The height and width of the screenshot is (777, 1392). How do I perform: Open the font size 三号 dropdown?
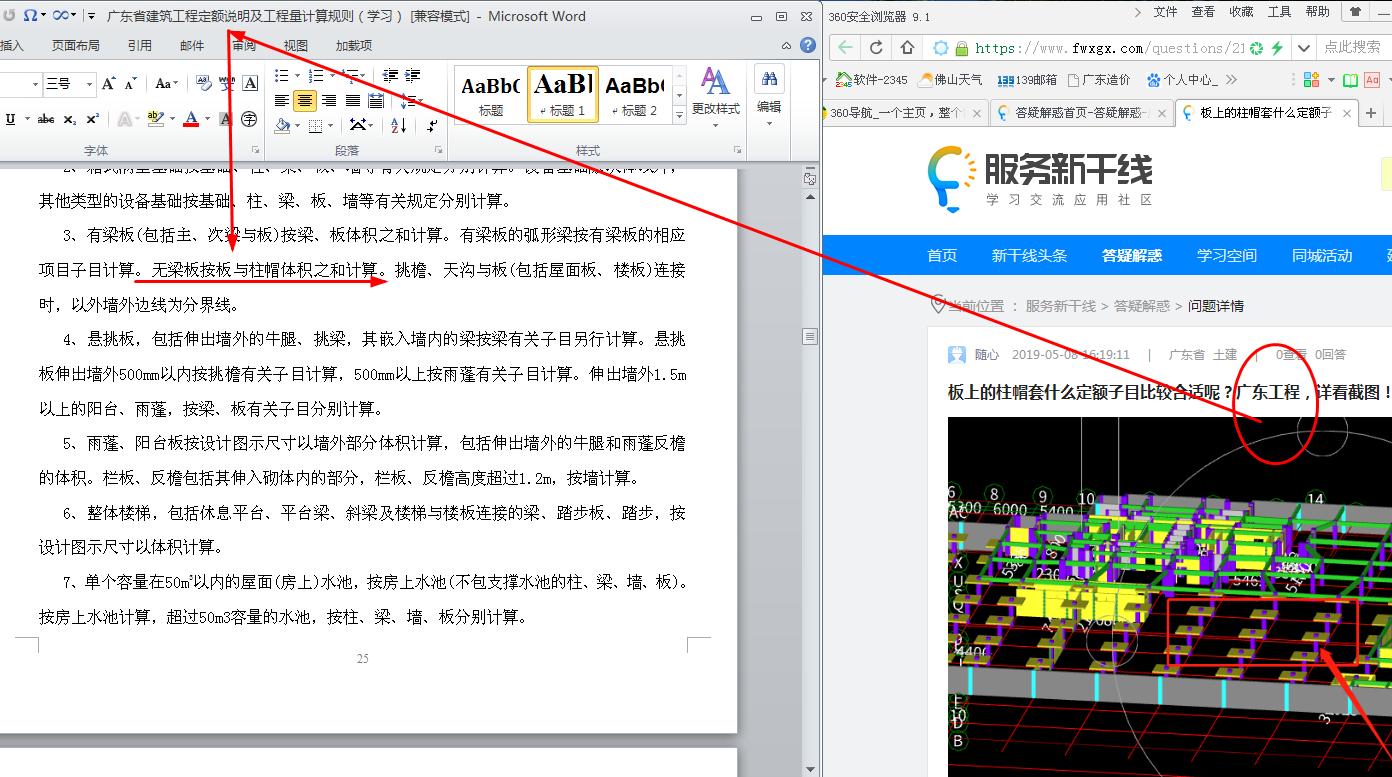pyautogui.click(x=89, y=84)
